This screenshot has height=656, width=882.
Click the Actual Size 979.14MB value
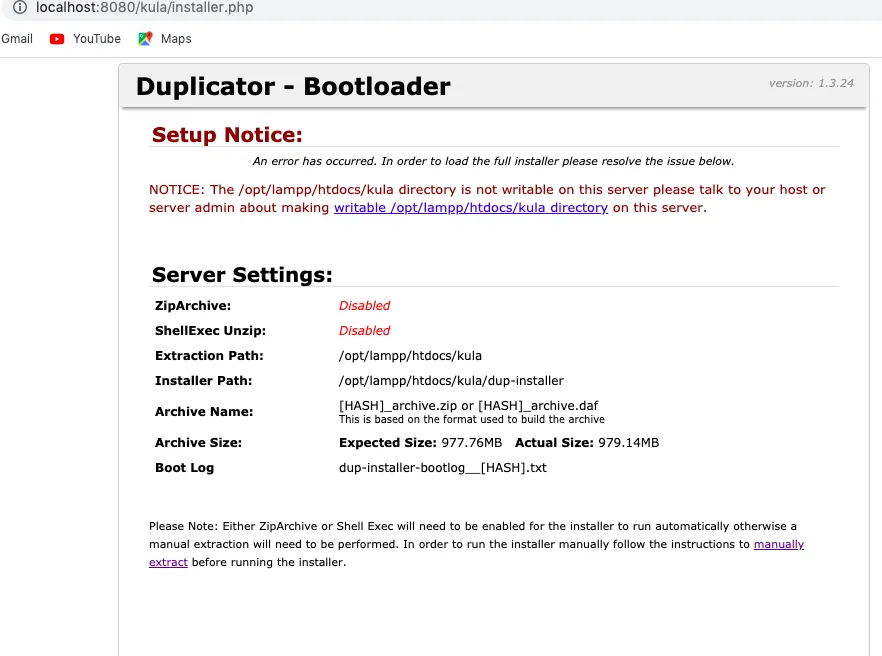tap(587, 443)
